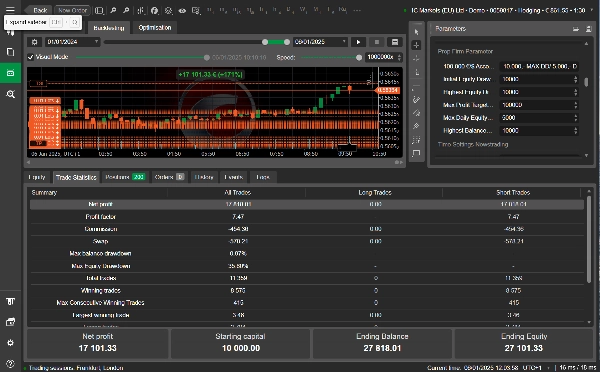The image size is (600, 372).
Task: Click the three-dots more timeframes icon
Action: click(357, 10)
